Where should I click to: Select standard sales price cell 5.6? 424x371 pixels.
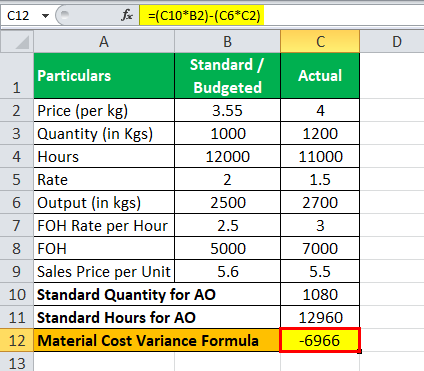click(227, 271)
